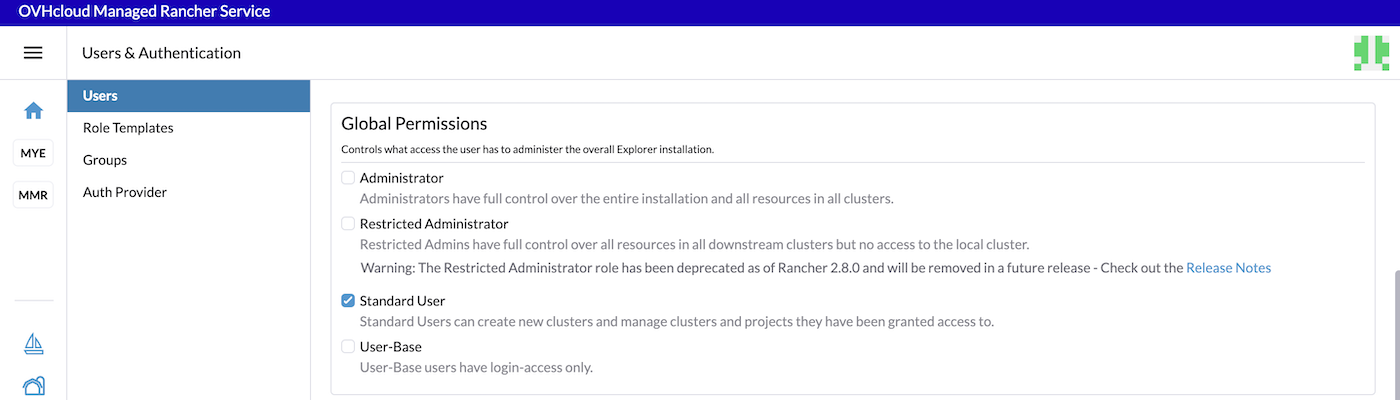Open Continuous Delivery sailboat icon
Screen dimensions: 1400x400
click(33, 344)
